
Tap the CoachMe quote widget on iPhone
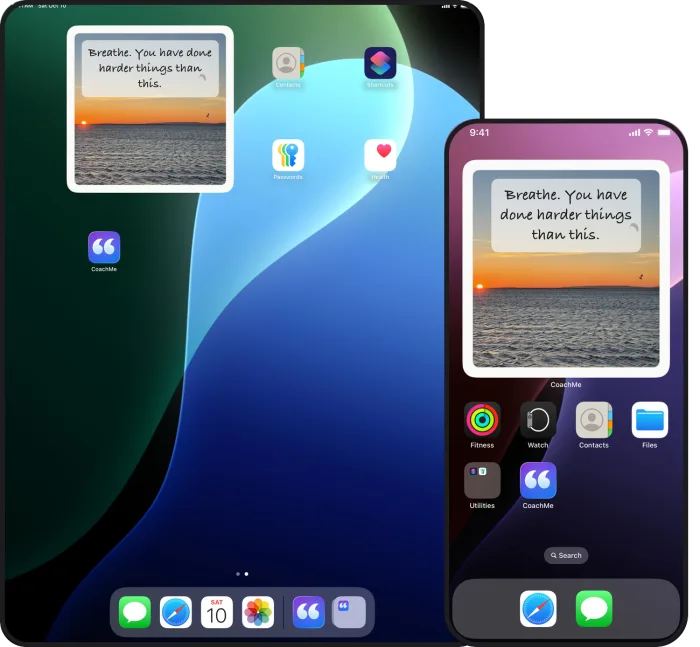566,268
